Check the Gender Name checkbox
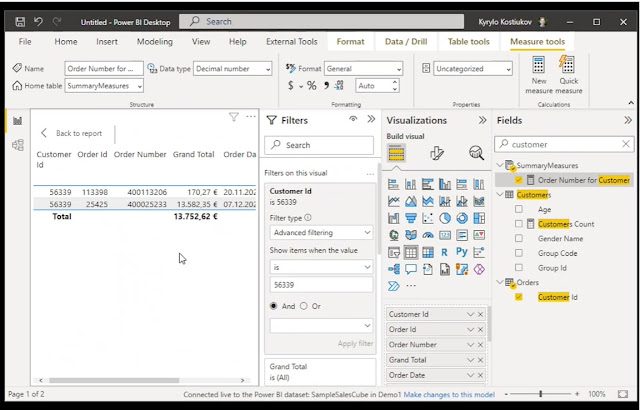Screen dimensions: 640x410 point(519,239)
